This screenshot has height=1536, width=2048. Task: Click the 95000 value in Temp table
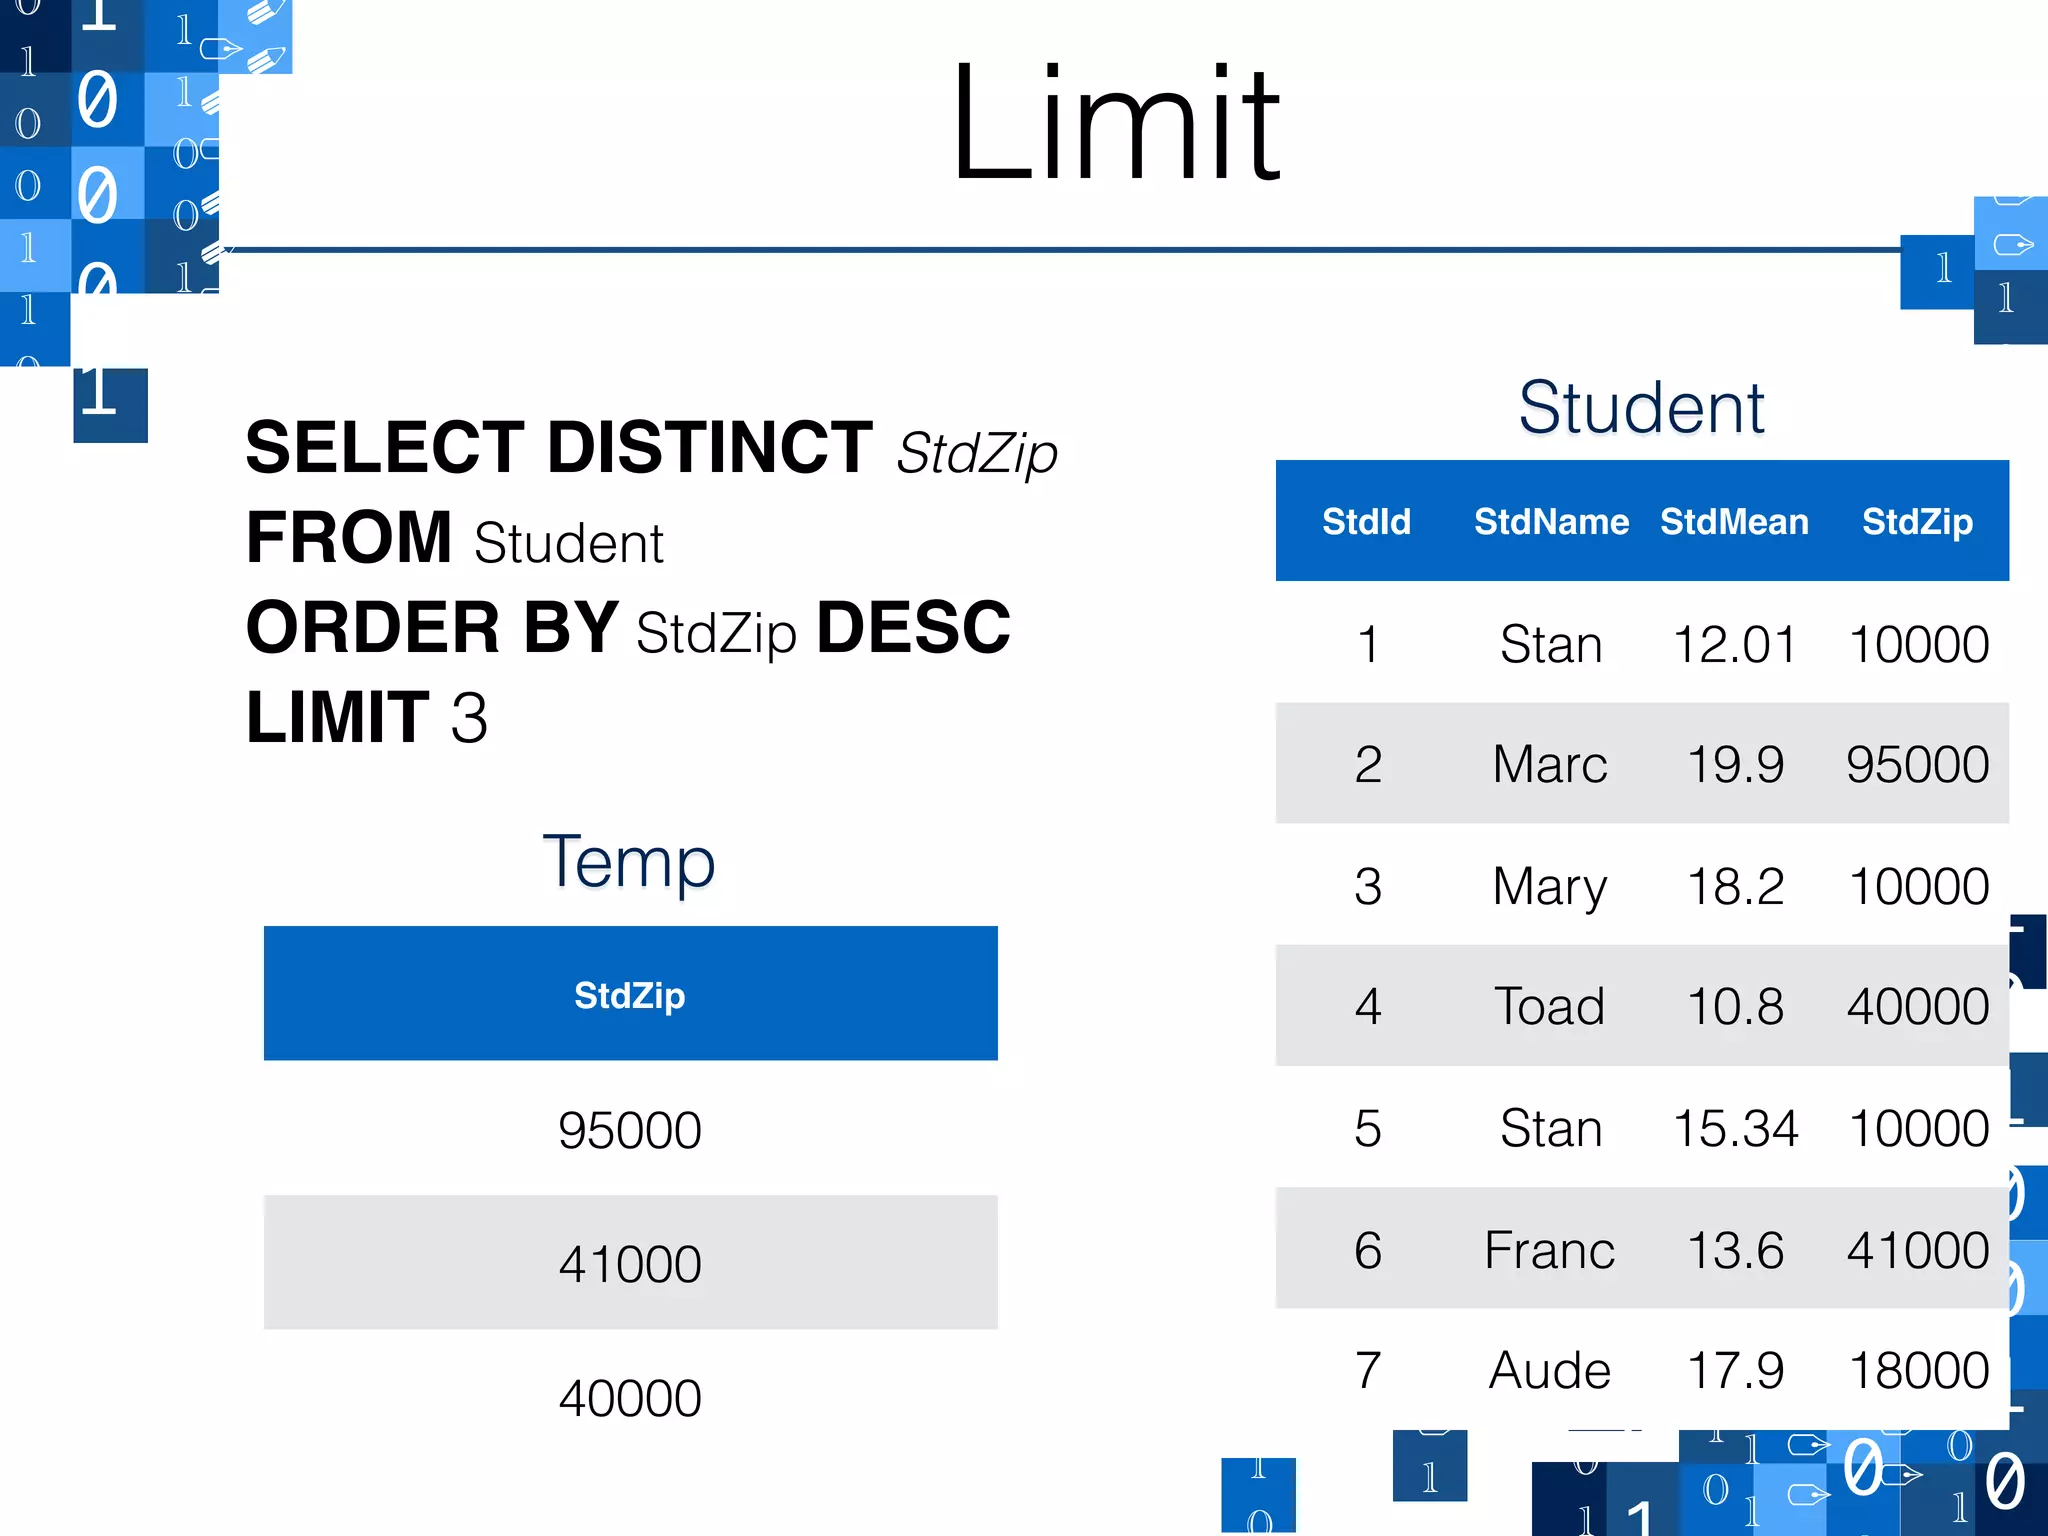click(x=630, y=1130)
